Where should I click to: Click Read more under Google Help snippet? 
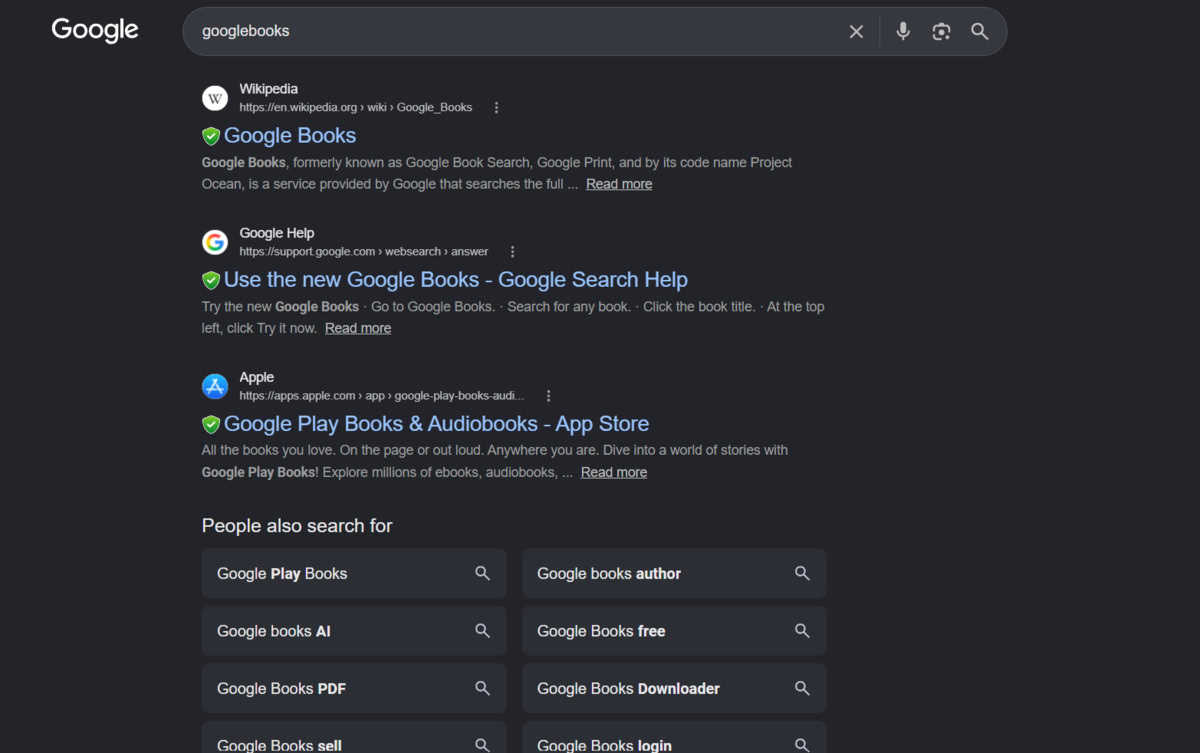coord(358,328)
